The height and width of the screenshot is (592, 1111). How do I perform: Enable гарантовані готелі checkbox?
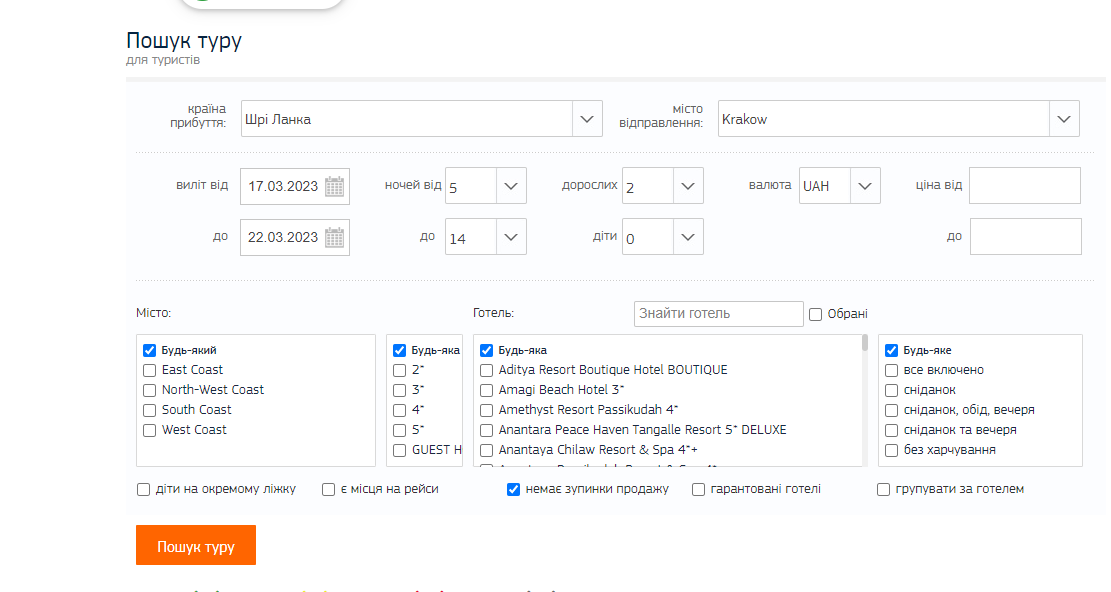698,489
